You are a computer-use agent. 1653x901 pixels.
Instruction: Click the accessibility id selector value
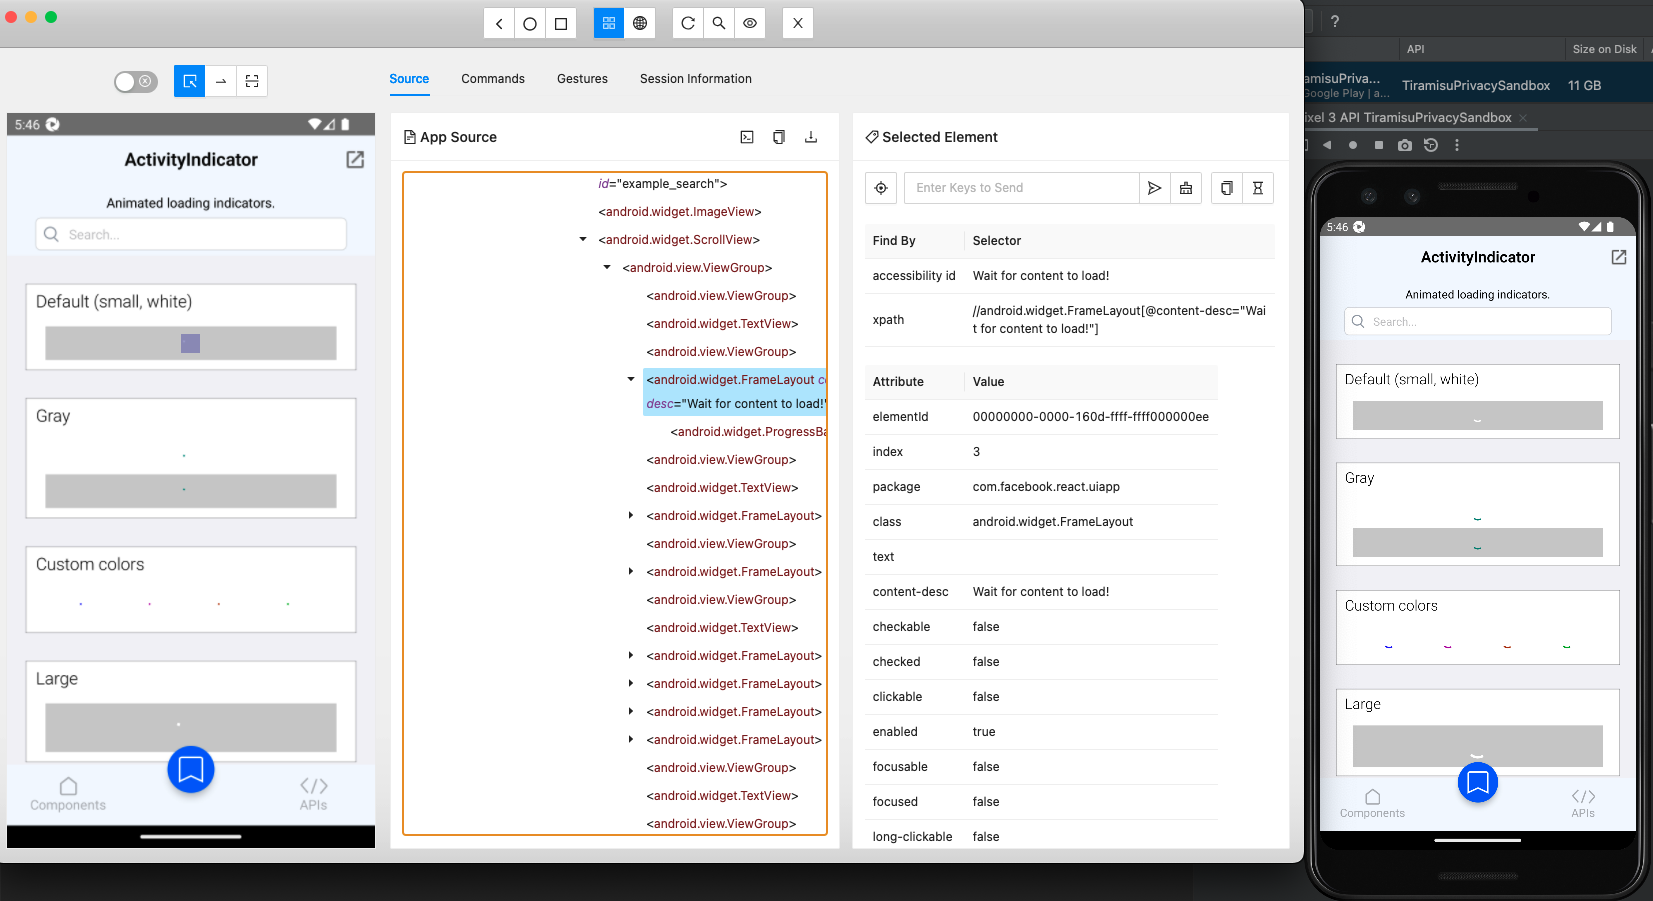click(1041, 276)
